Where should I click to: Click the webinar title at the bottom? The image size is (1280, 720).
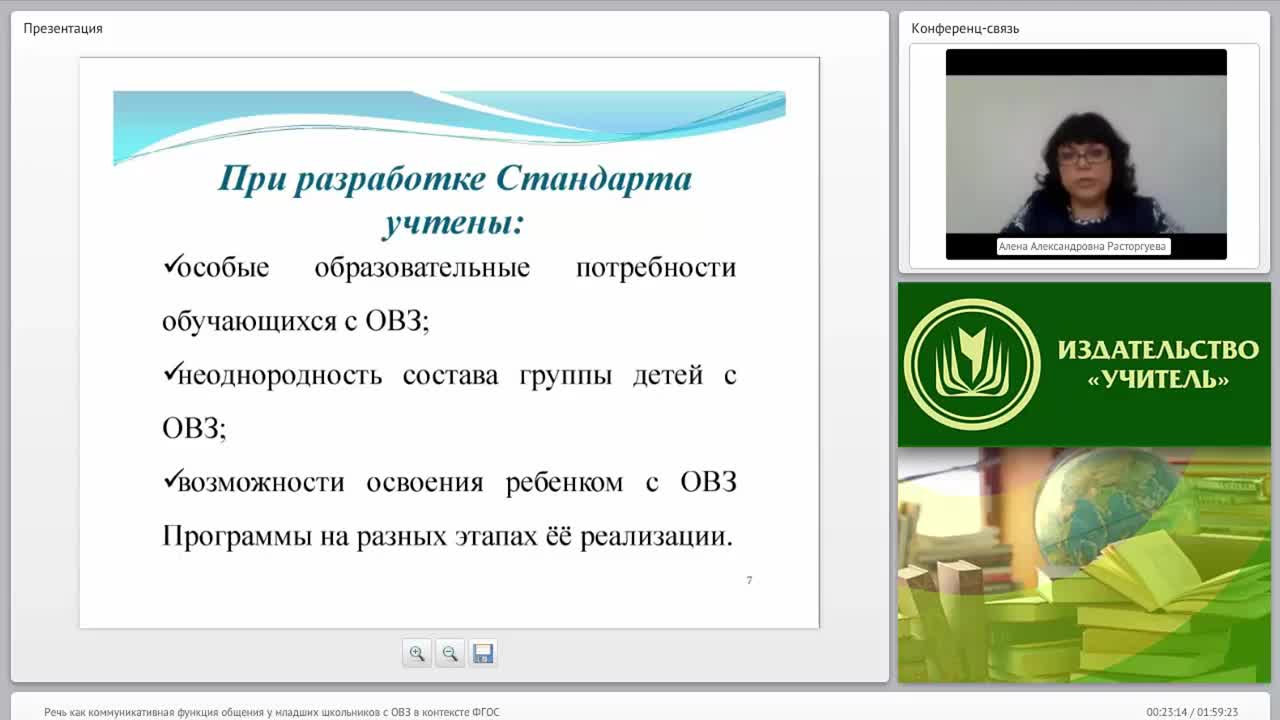coord(272,712)
